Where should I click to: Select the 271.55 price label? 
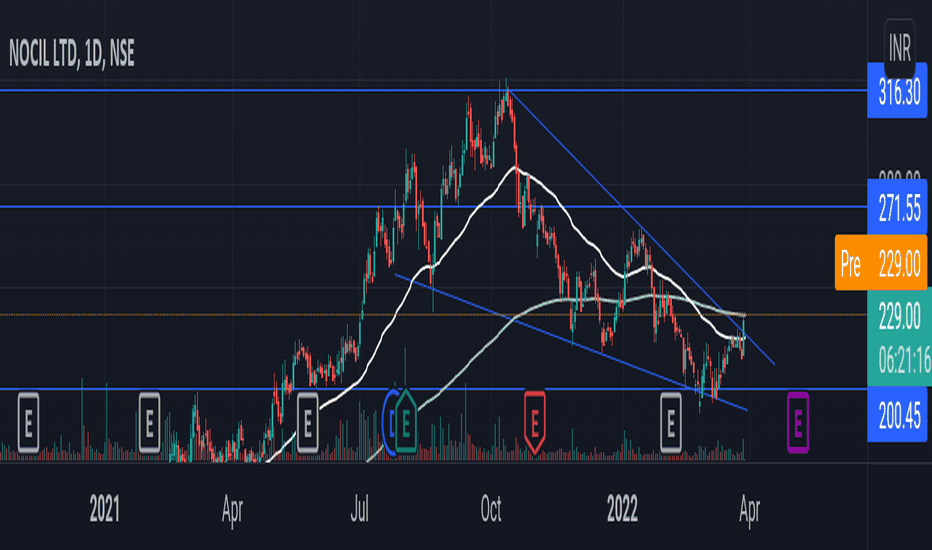tap(897, 206)
